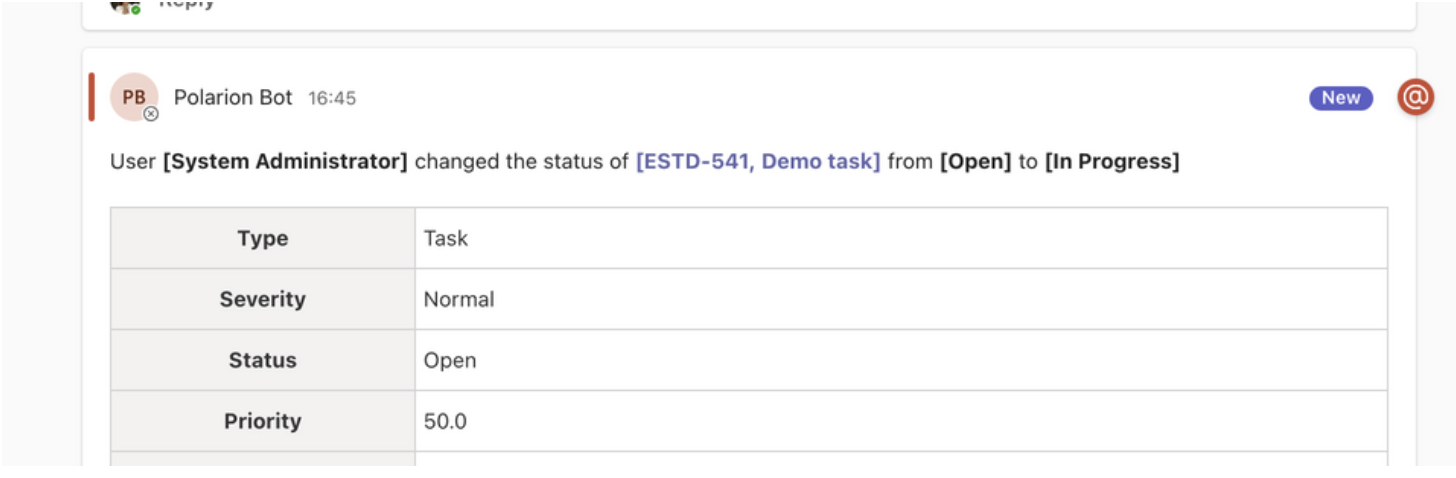
Task: Click the bot status badge on the PB avatar
Action: click(x=151, y=114)
